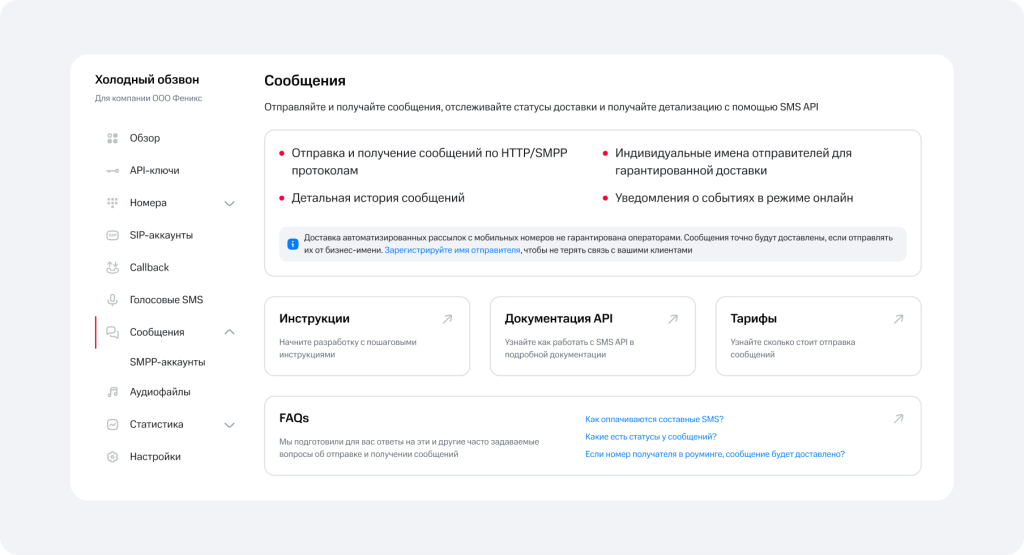Image resolution: width=1024 pixels, height=555 pixels.
Task: Open the Какие есть статусы у сообщений link
Action: click(650, 437)
